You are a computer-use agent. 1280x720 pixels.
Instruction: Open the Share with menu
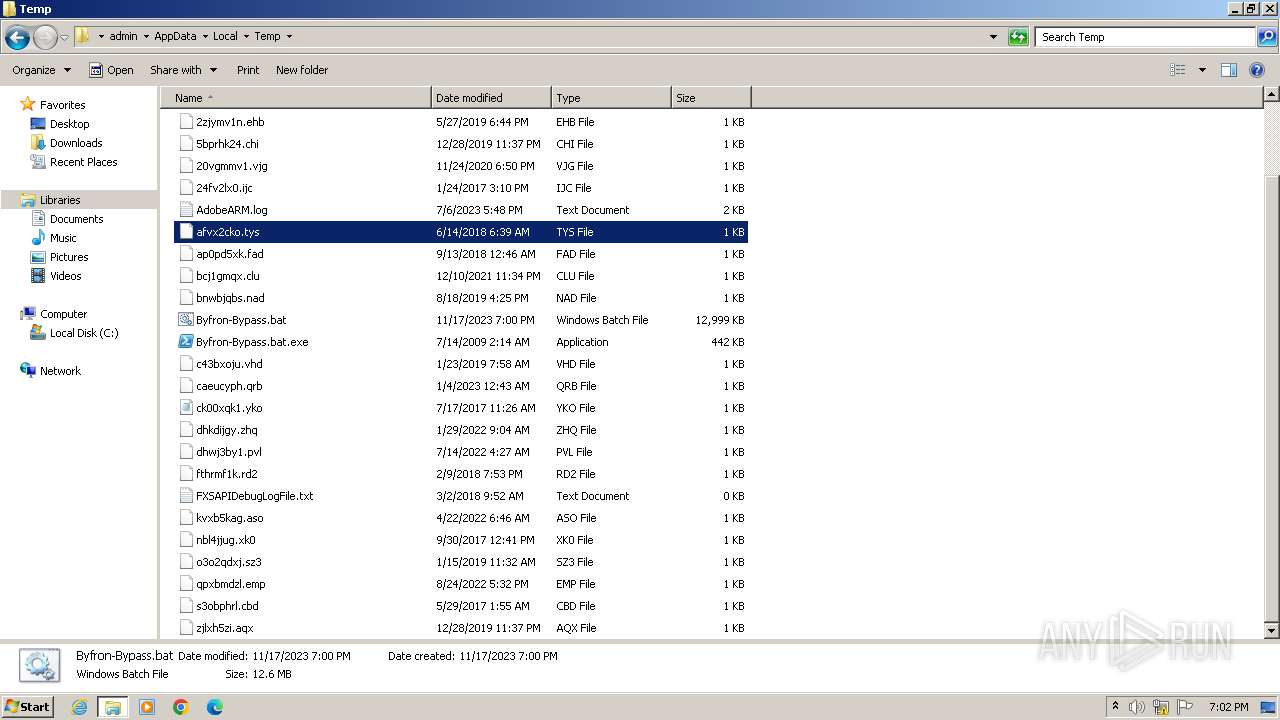[183, 70]
